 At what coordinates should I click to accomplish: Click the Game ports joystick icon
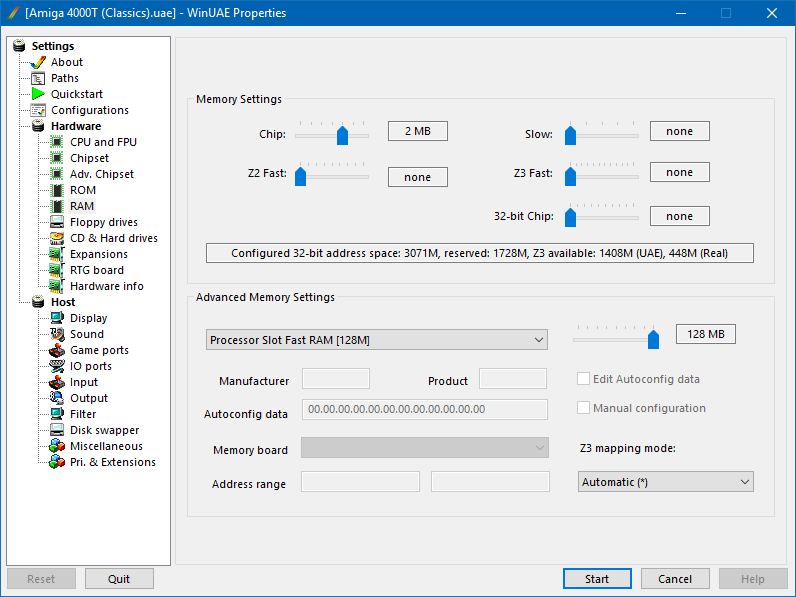57,350
